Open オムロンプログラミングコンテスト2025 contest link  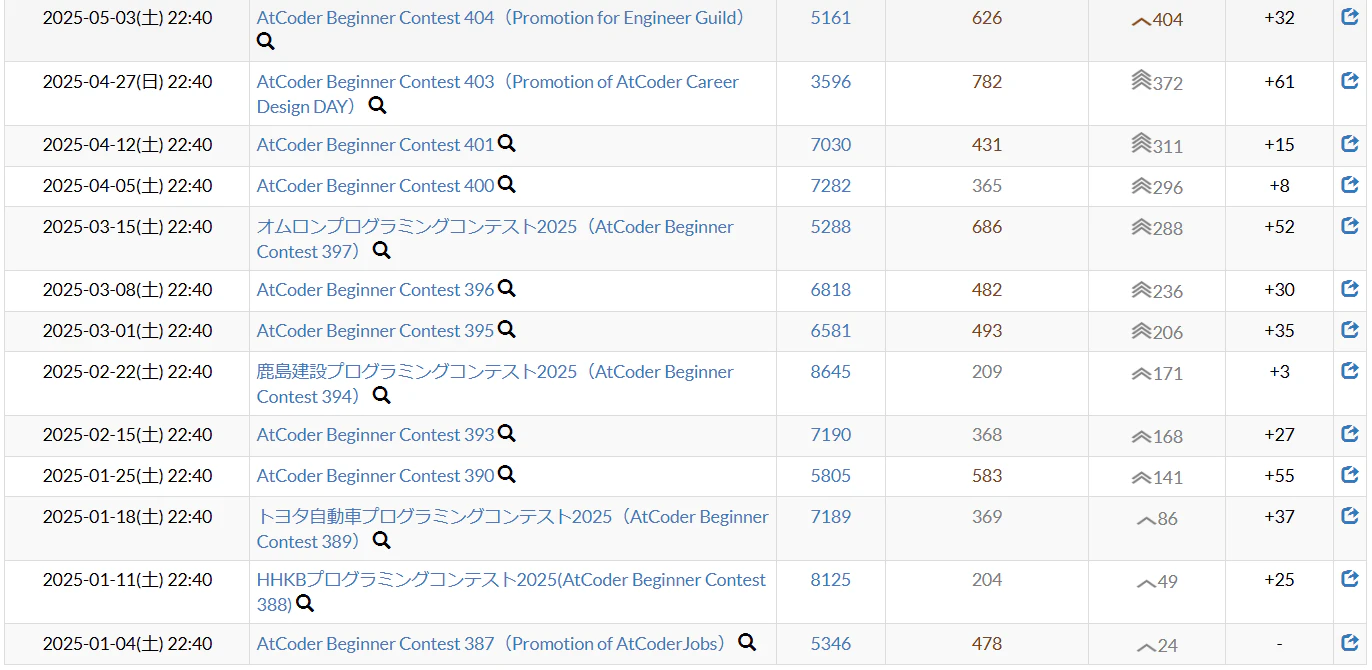(x=495, y=239)
